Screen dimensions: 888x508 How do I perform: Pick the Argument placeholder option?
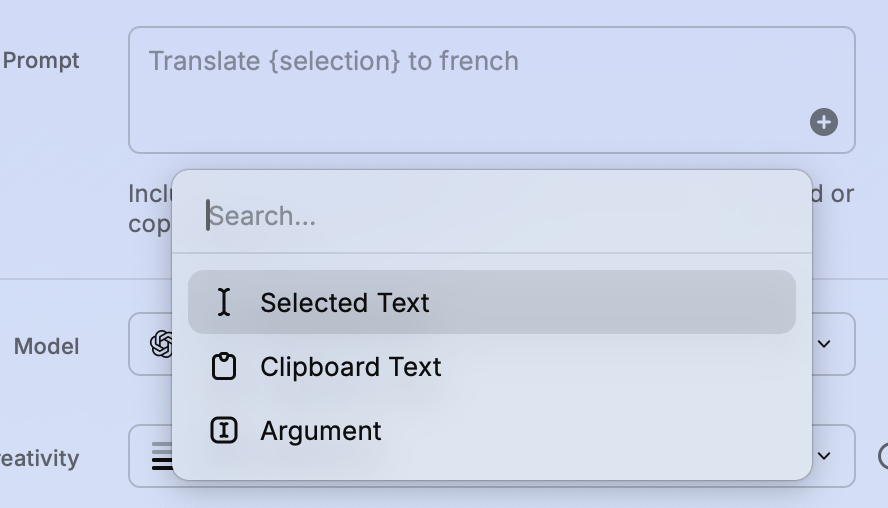(x=321, y=431)
